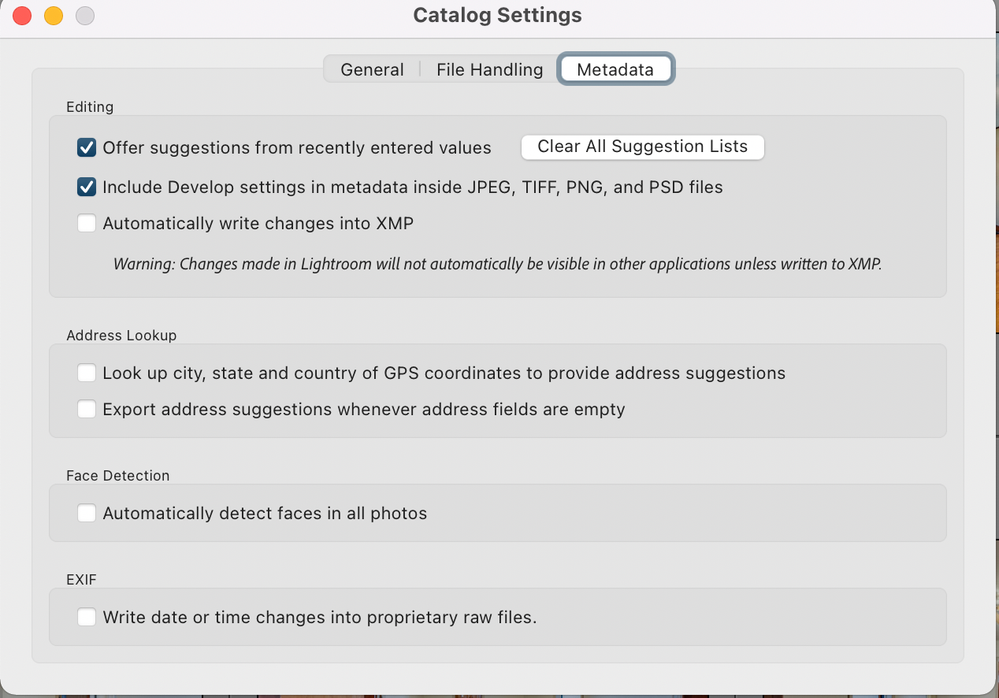Screen dimensions: 999x698
Task: Select the Metadata tab
Action: pos(615,70)
